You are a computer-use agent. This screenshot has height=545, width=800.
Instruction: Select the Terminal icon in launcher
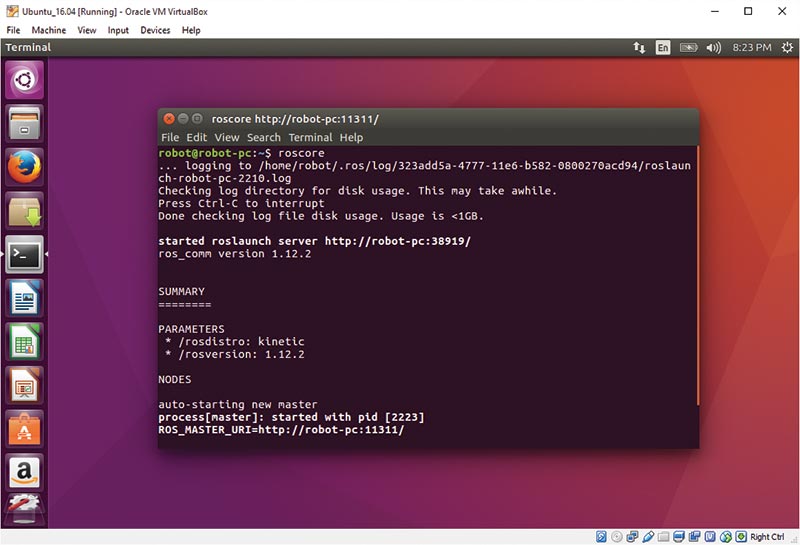tap(24, 254)
